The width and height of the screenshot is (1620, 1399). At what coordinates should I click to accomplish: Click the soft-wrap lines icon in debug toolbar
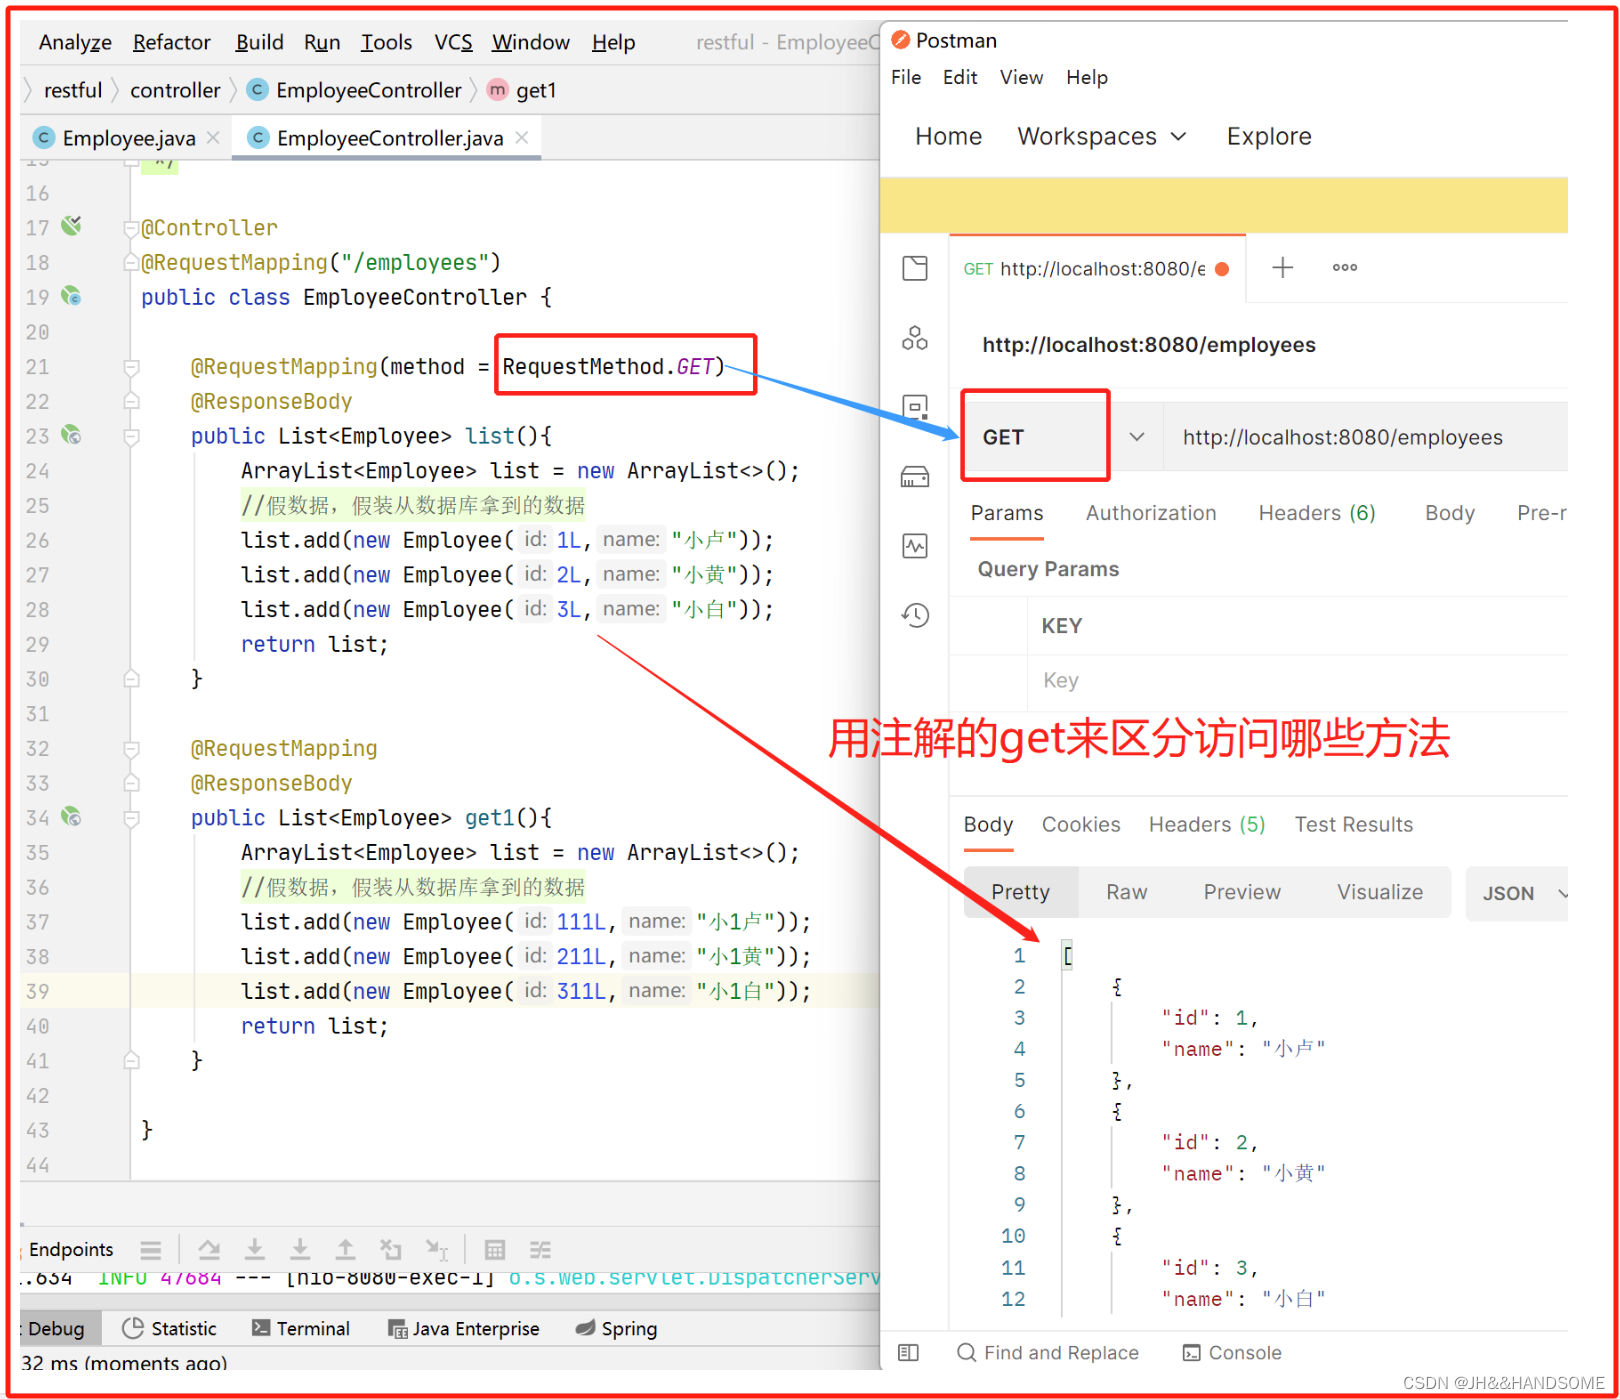pos(151,1250)
